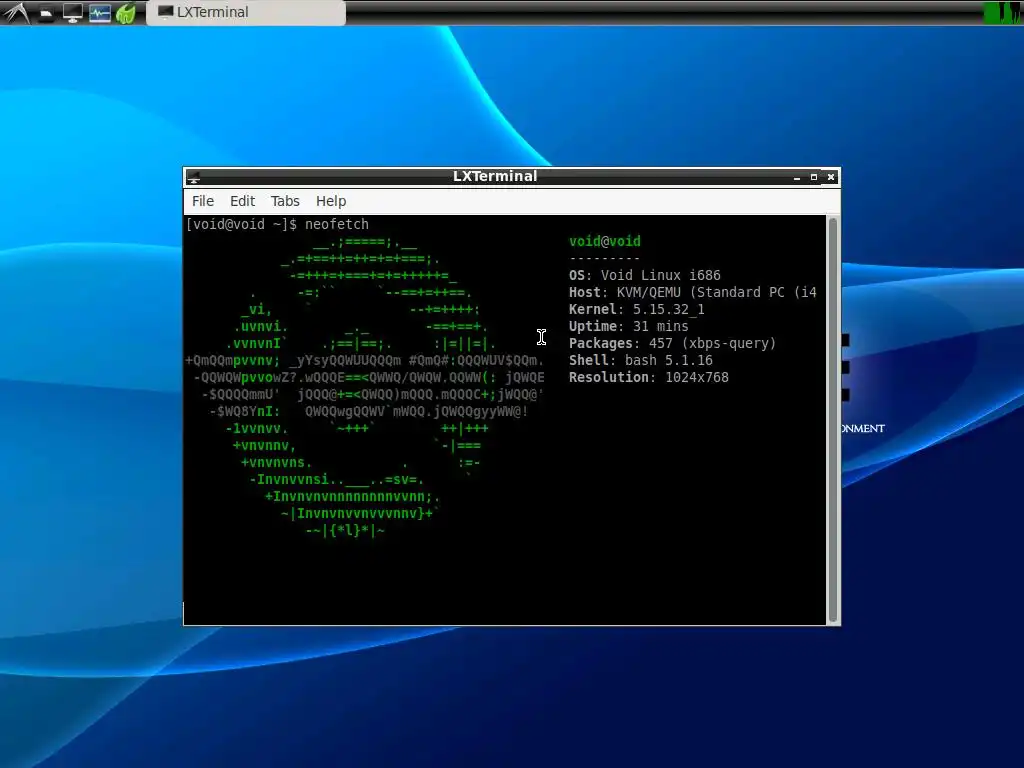The image size is (1024, 768).
Task: Click the 'Packages: 457 (xbps-query)' line
Action: tap(673, 343)
